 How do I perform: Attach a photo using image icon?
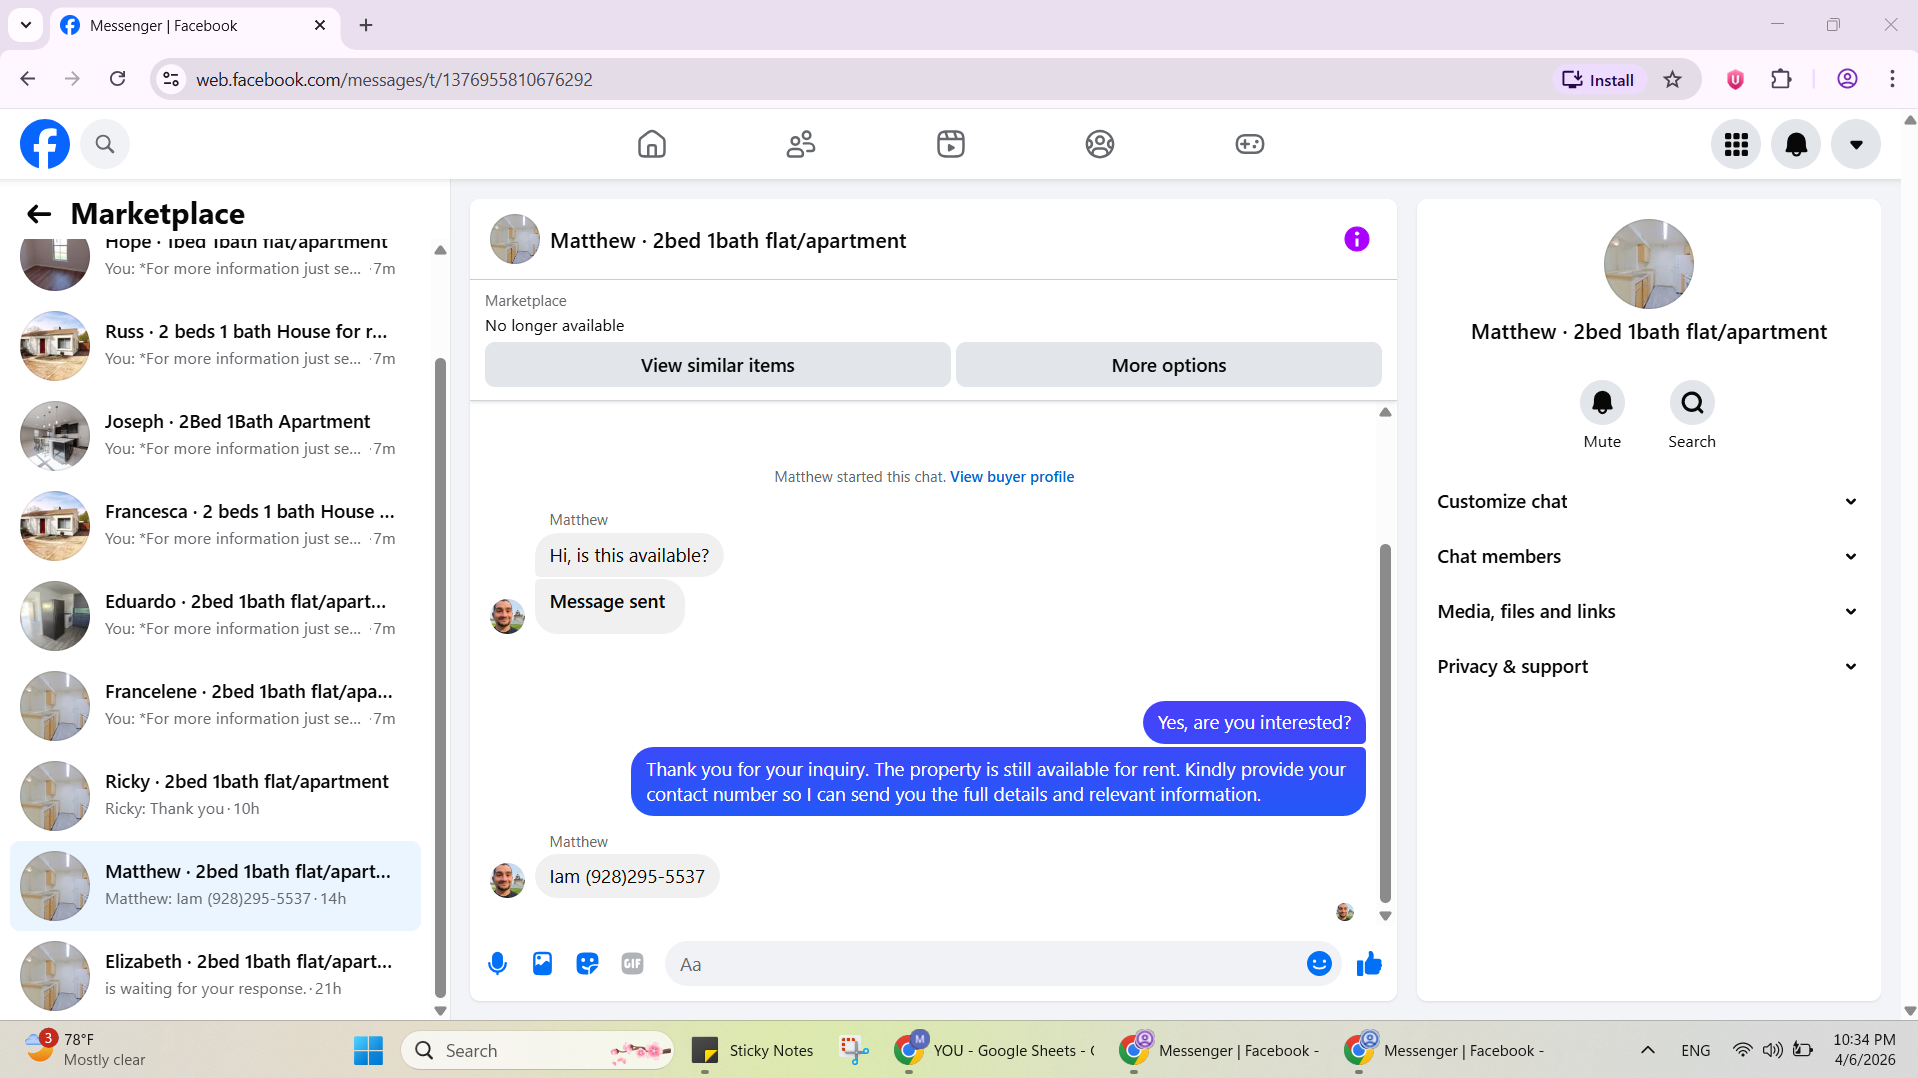542,964
